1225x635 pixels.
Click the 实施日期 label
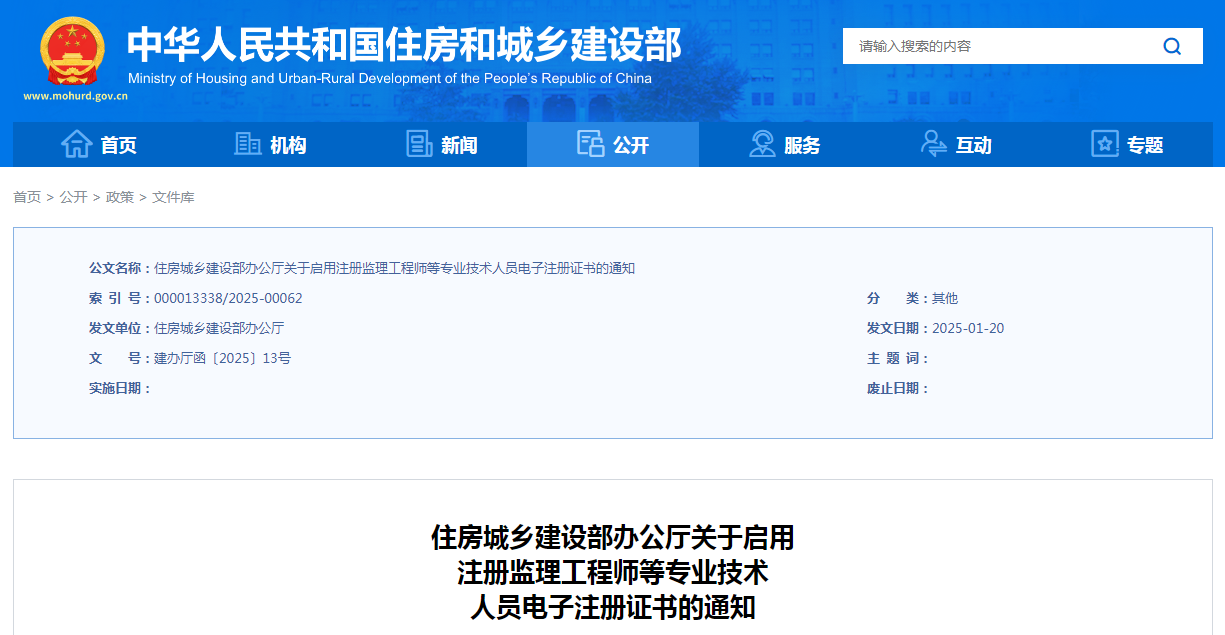[x=120, y=388]
